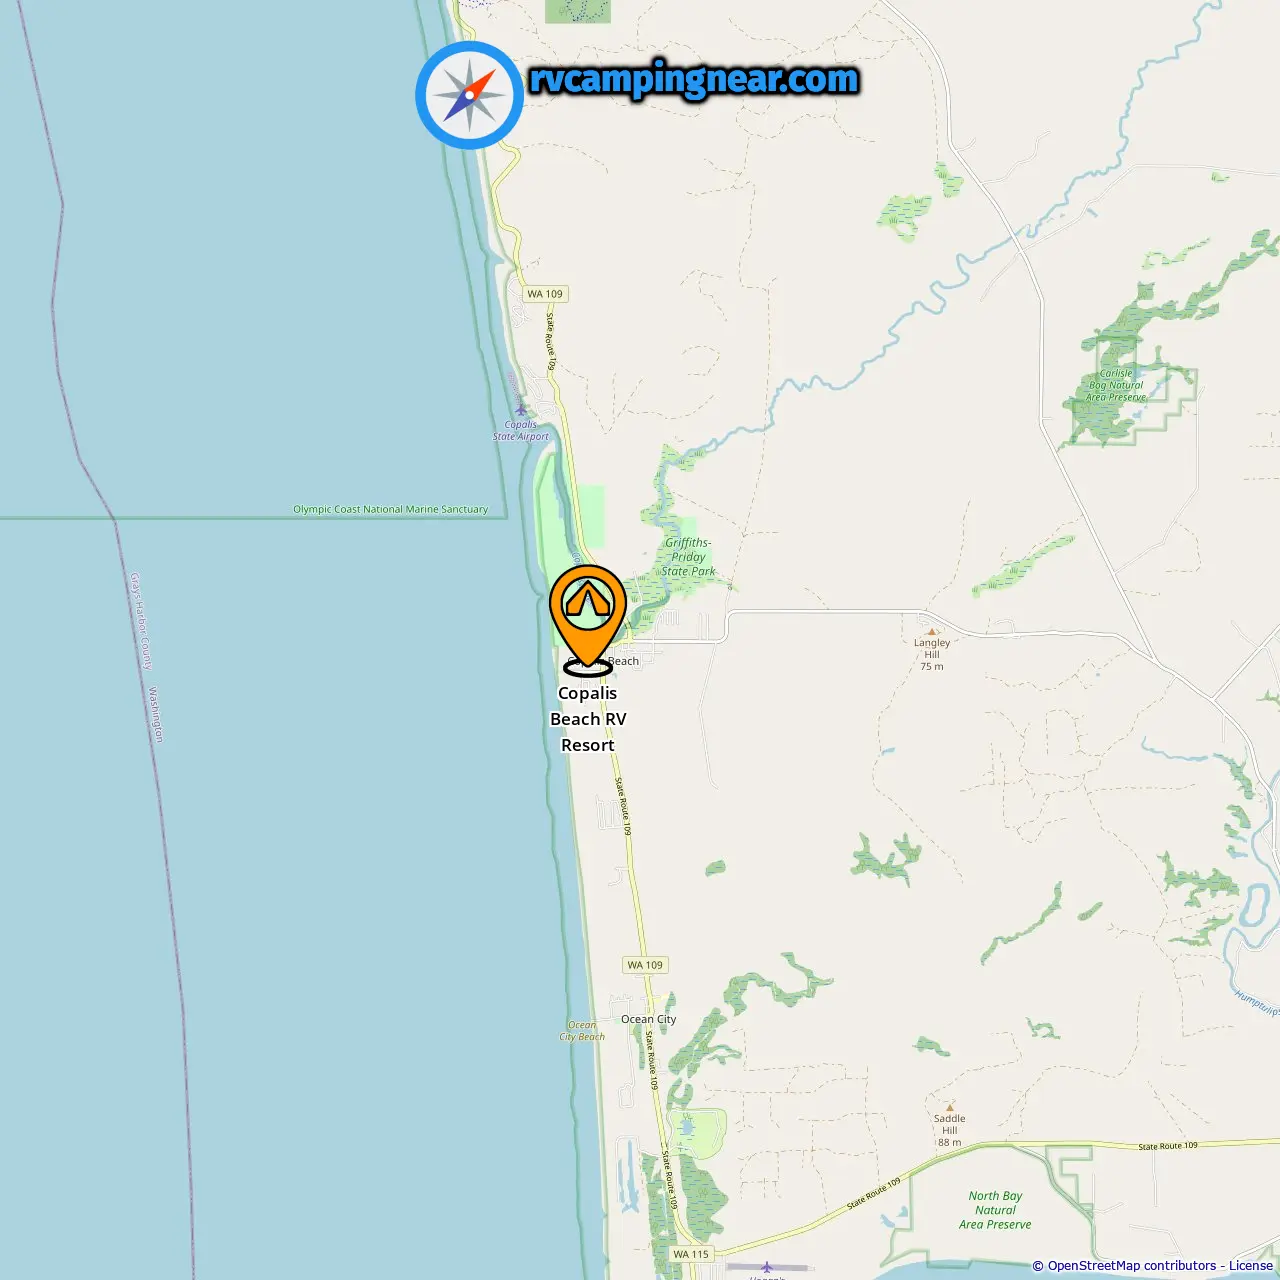This screenshot has height=1280, width=1280.
Task: Click the Saddle Hill peak triangle
Action: pos(950,1108)
